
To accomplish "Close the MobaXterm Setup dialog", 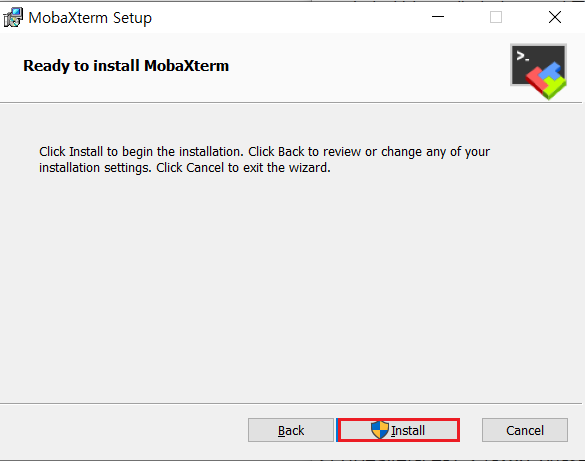I will click(x=555, y=17).
